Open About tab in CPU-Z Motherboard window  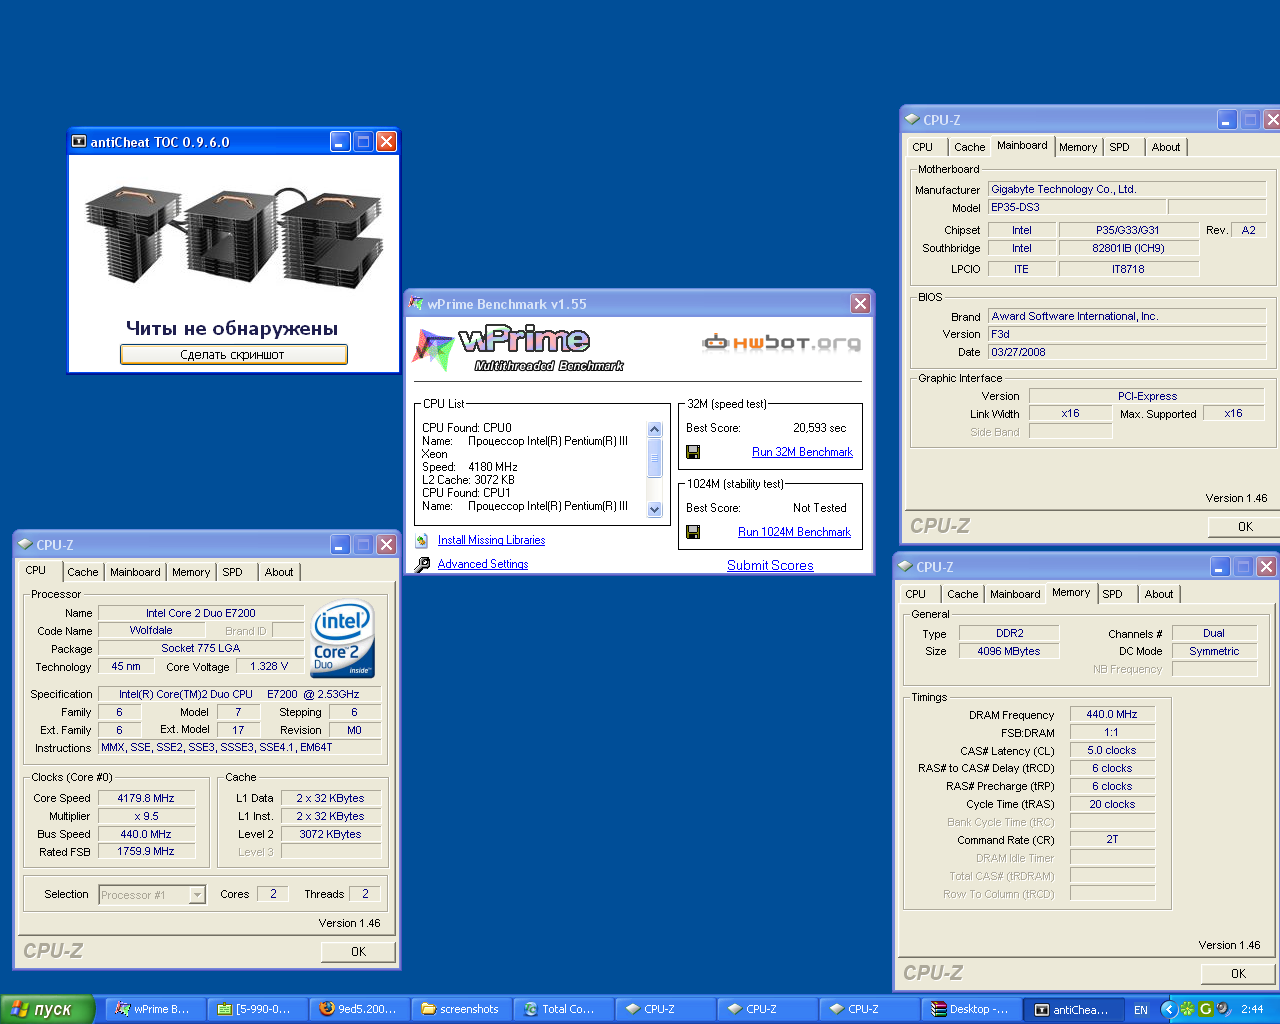click(1166, 147)
